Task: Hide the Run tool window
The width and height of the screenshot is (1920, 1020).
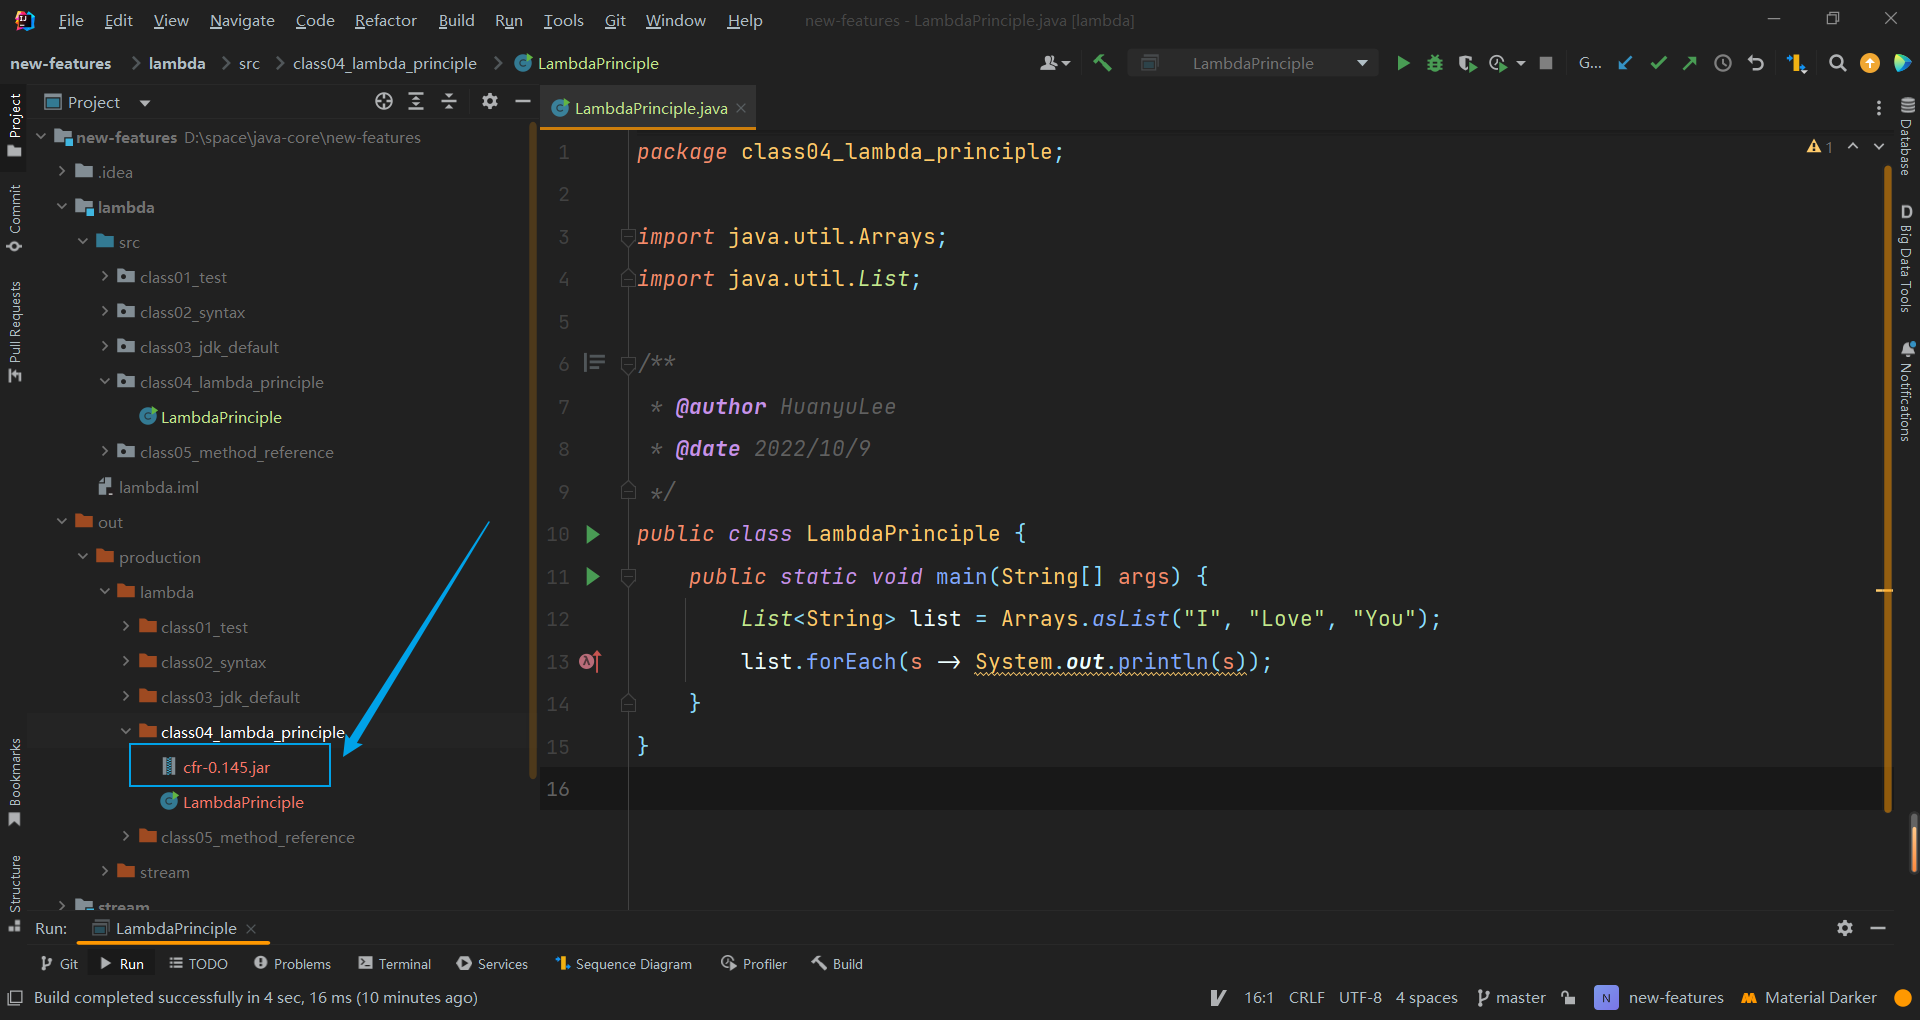Action: (1878, 928)
